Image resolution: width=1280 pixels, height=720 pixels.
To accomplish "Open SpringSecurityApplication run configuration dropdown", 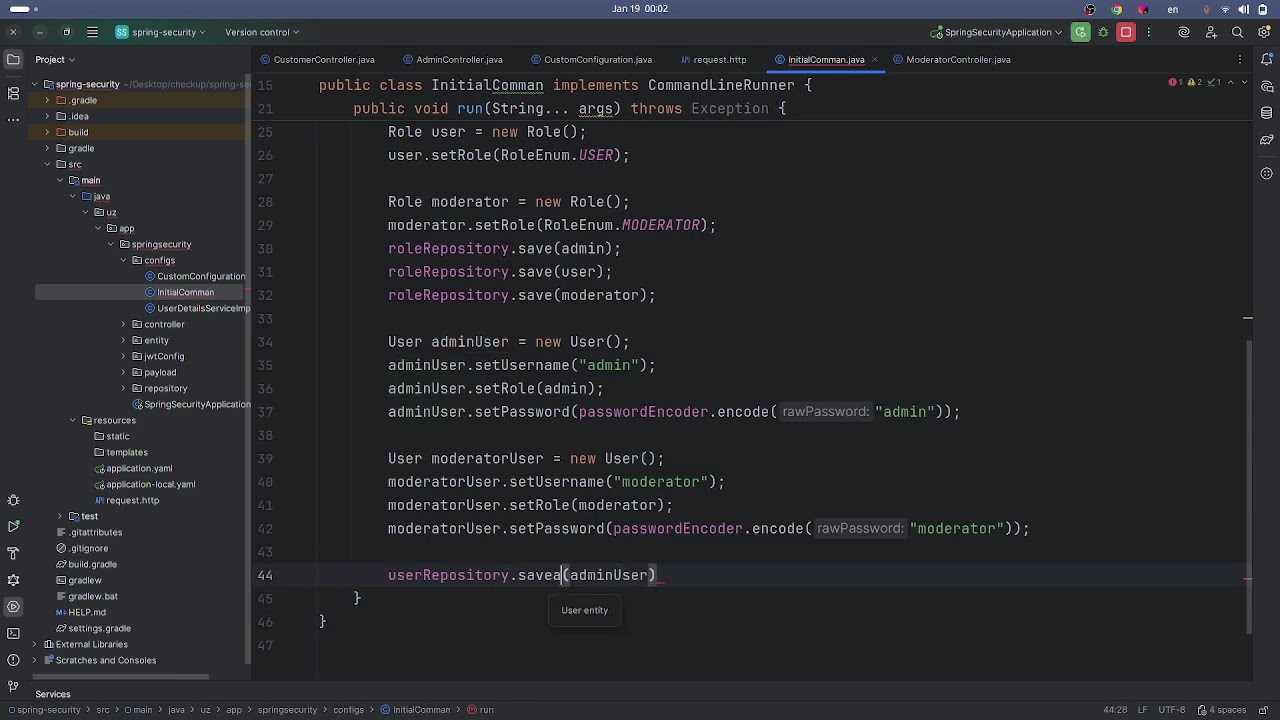I will (x=996, y=32).
